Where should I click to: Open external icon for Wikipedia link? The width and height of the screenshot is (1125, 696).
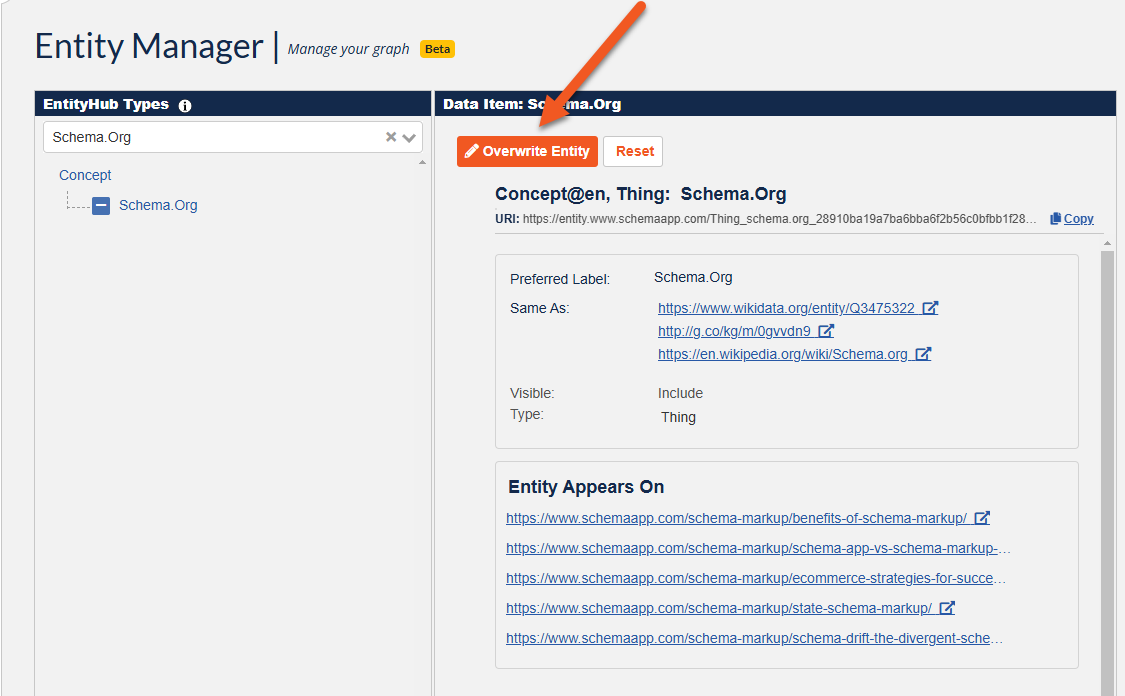(x=923, y=354)
